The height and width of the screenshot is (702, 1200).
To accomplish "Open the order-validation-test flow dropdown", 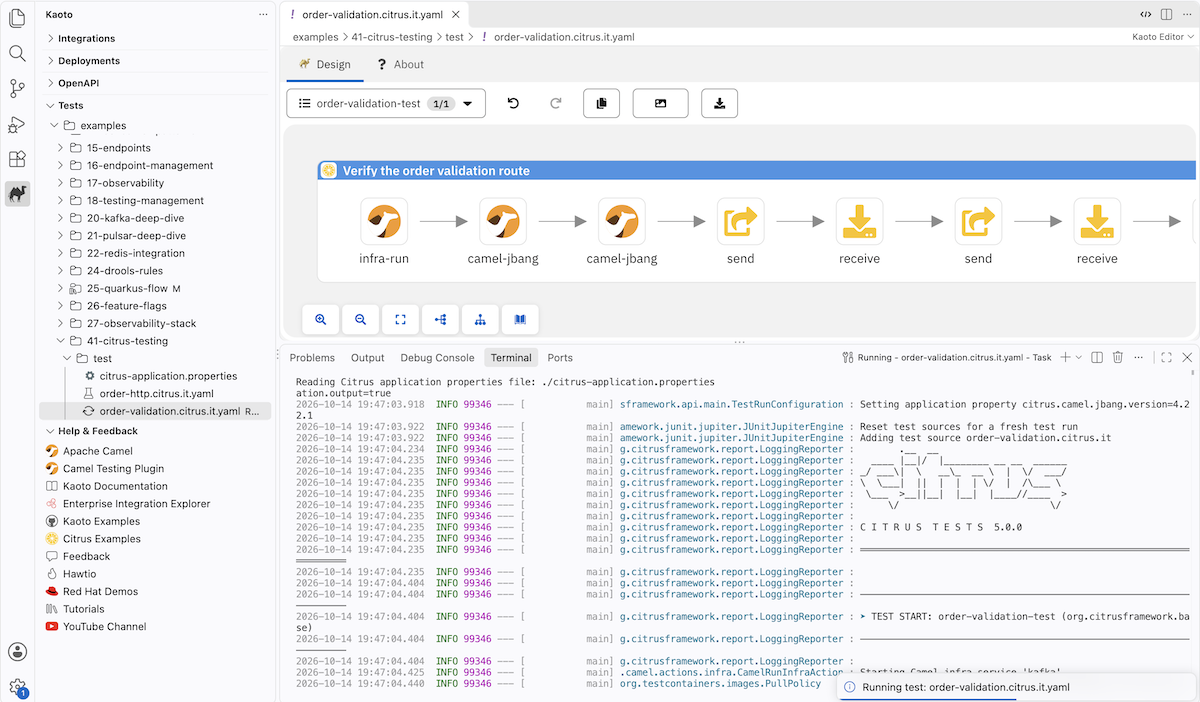I will [386, 103].
